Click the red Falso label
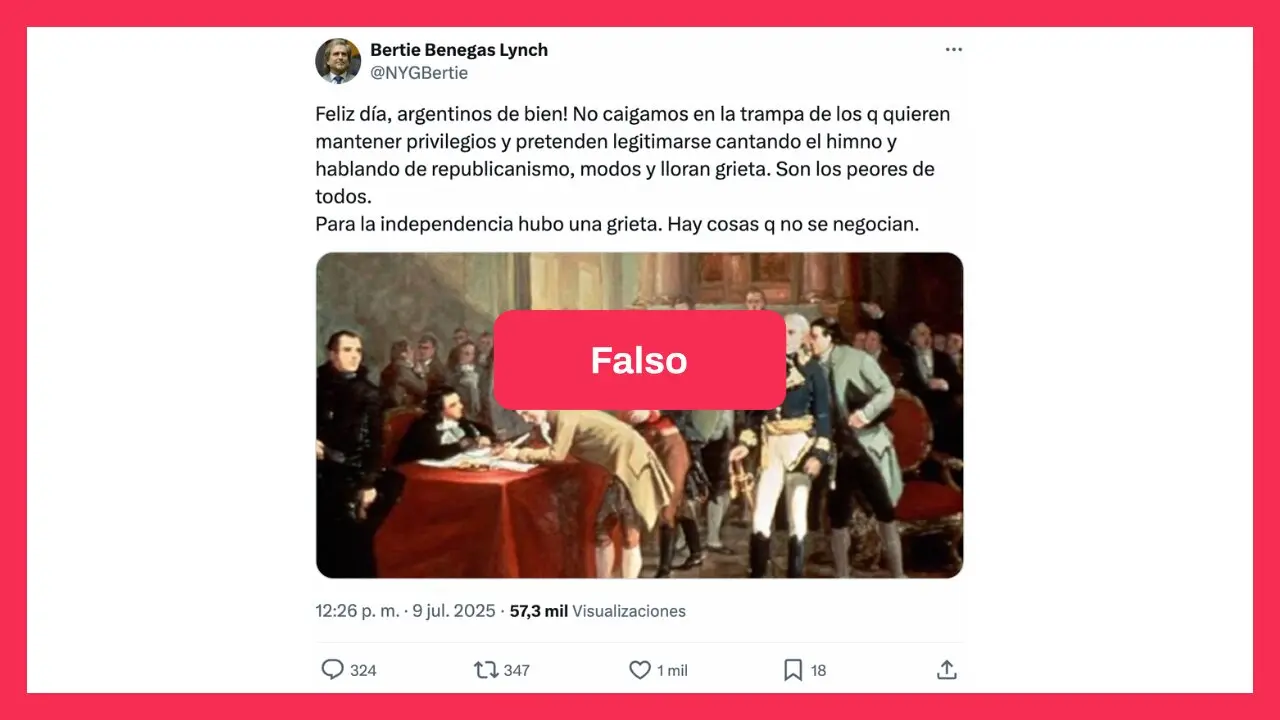This screenshot has width=1280, height=720. (639, 360)
